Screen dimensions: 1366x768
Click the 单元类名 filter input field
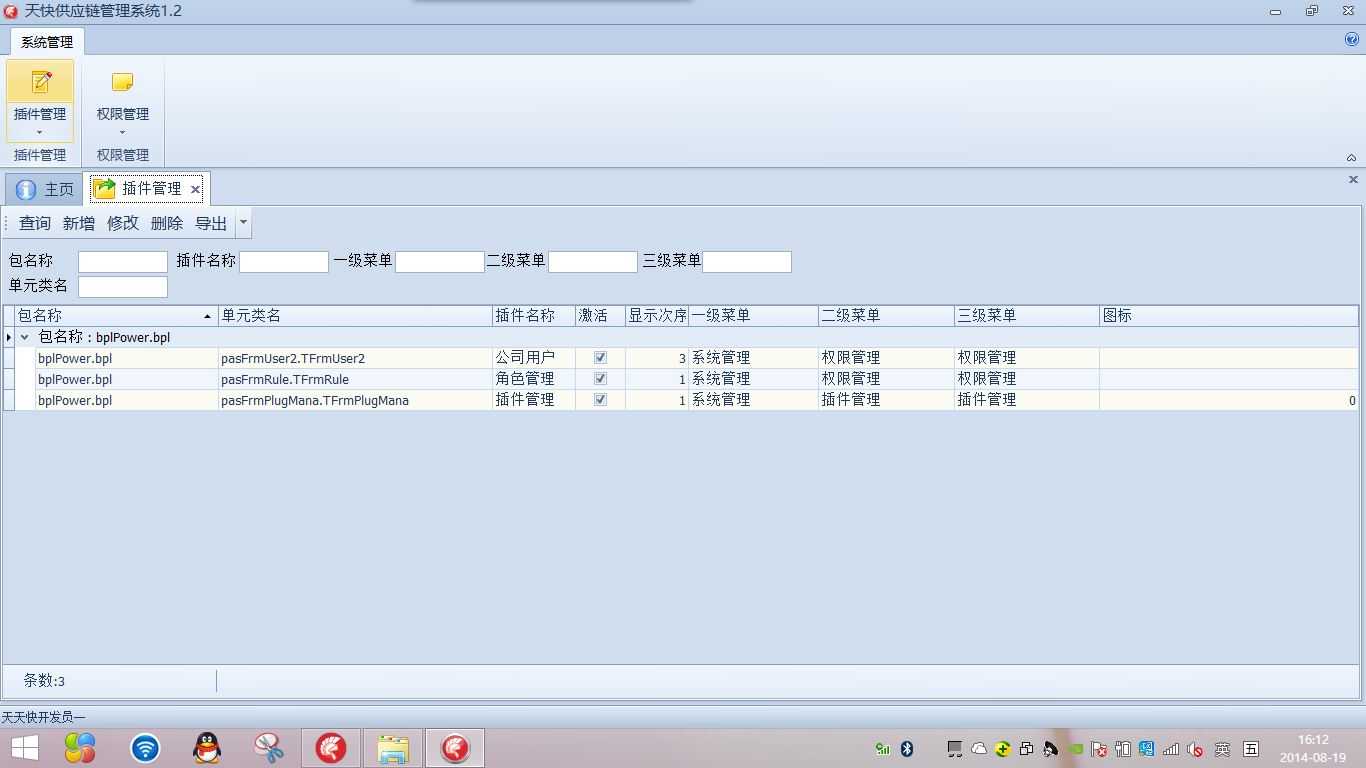point(123,287)
